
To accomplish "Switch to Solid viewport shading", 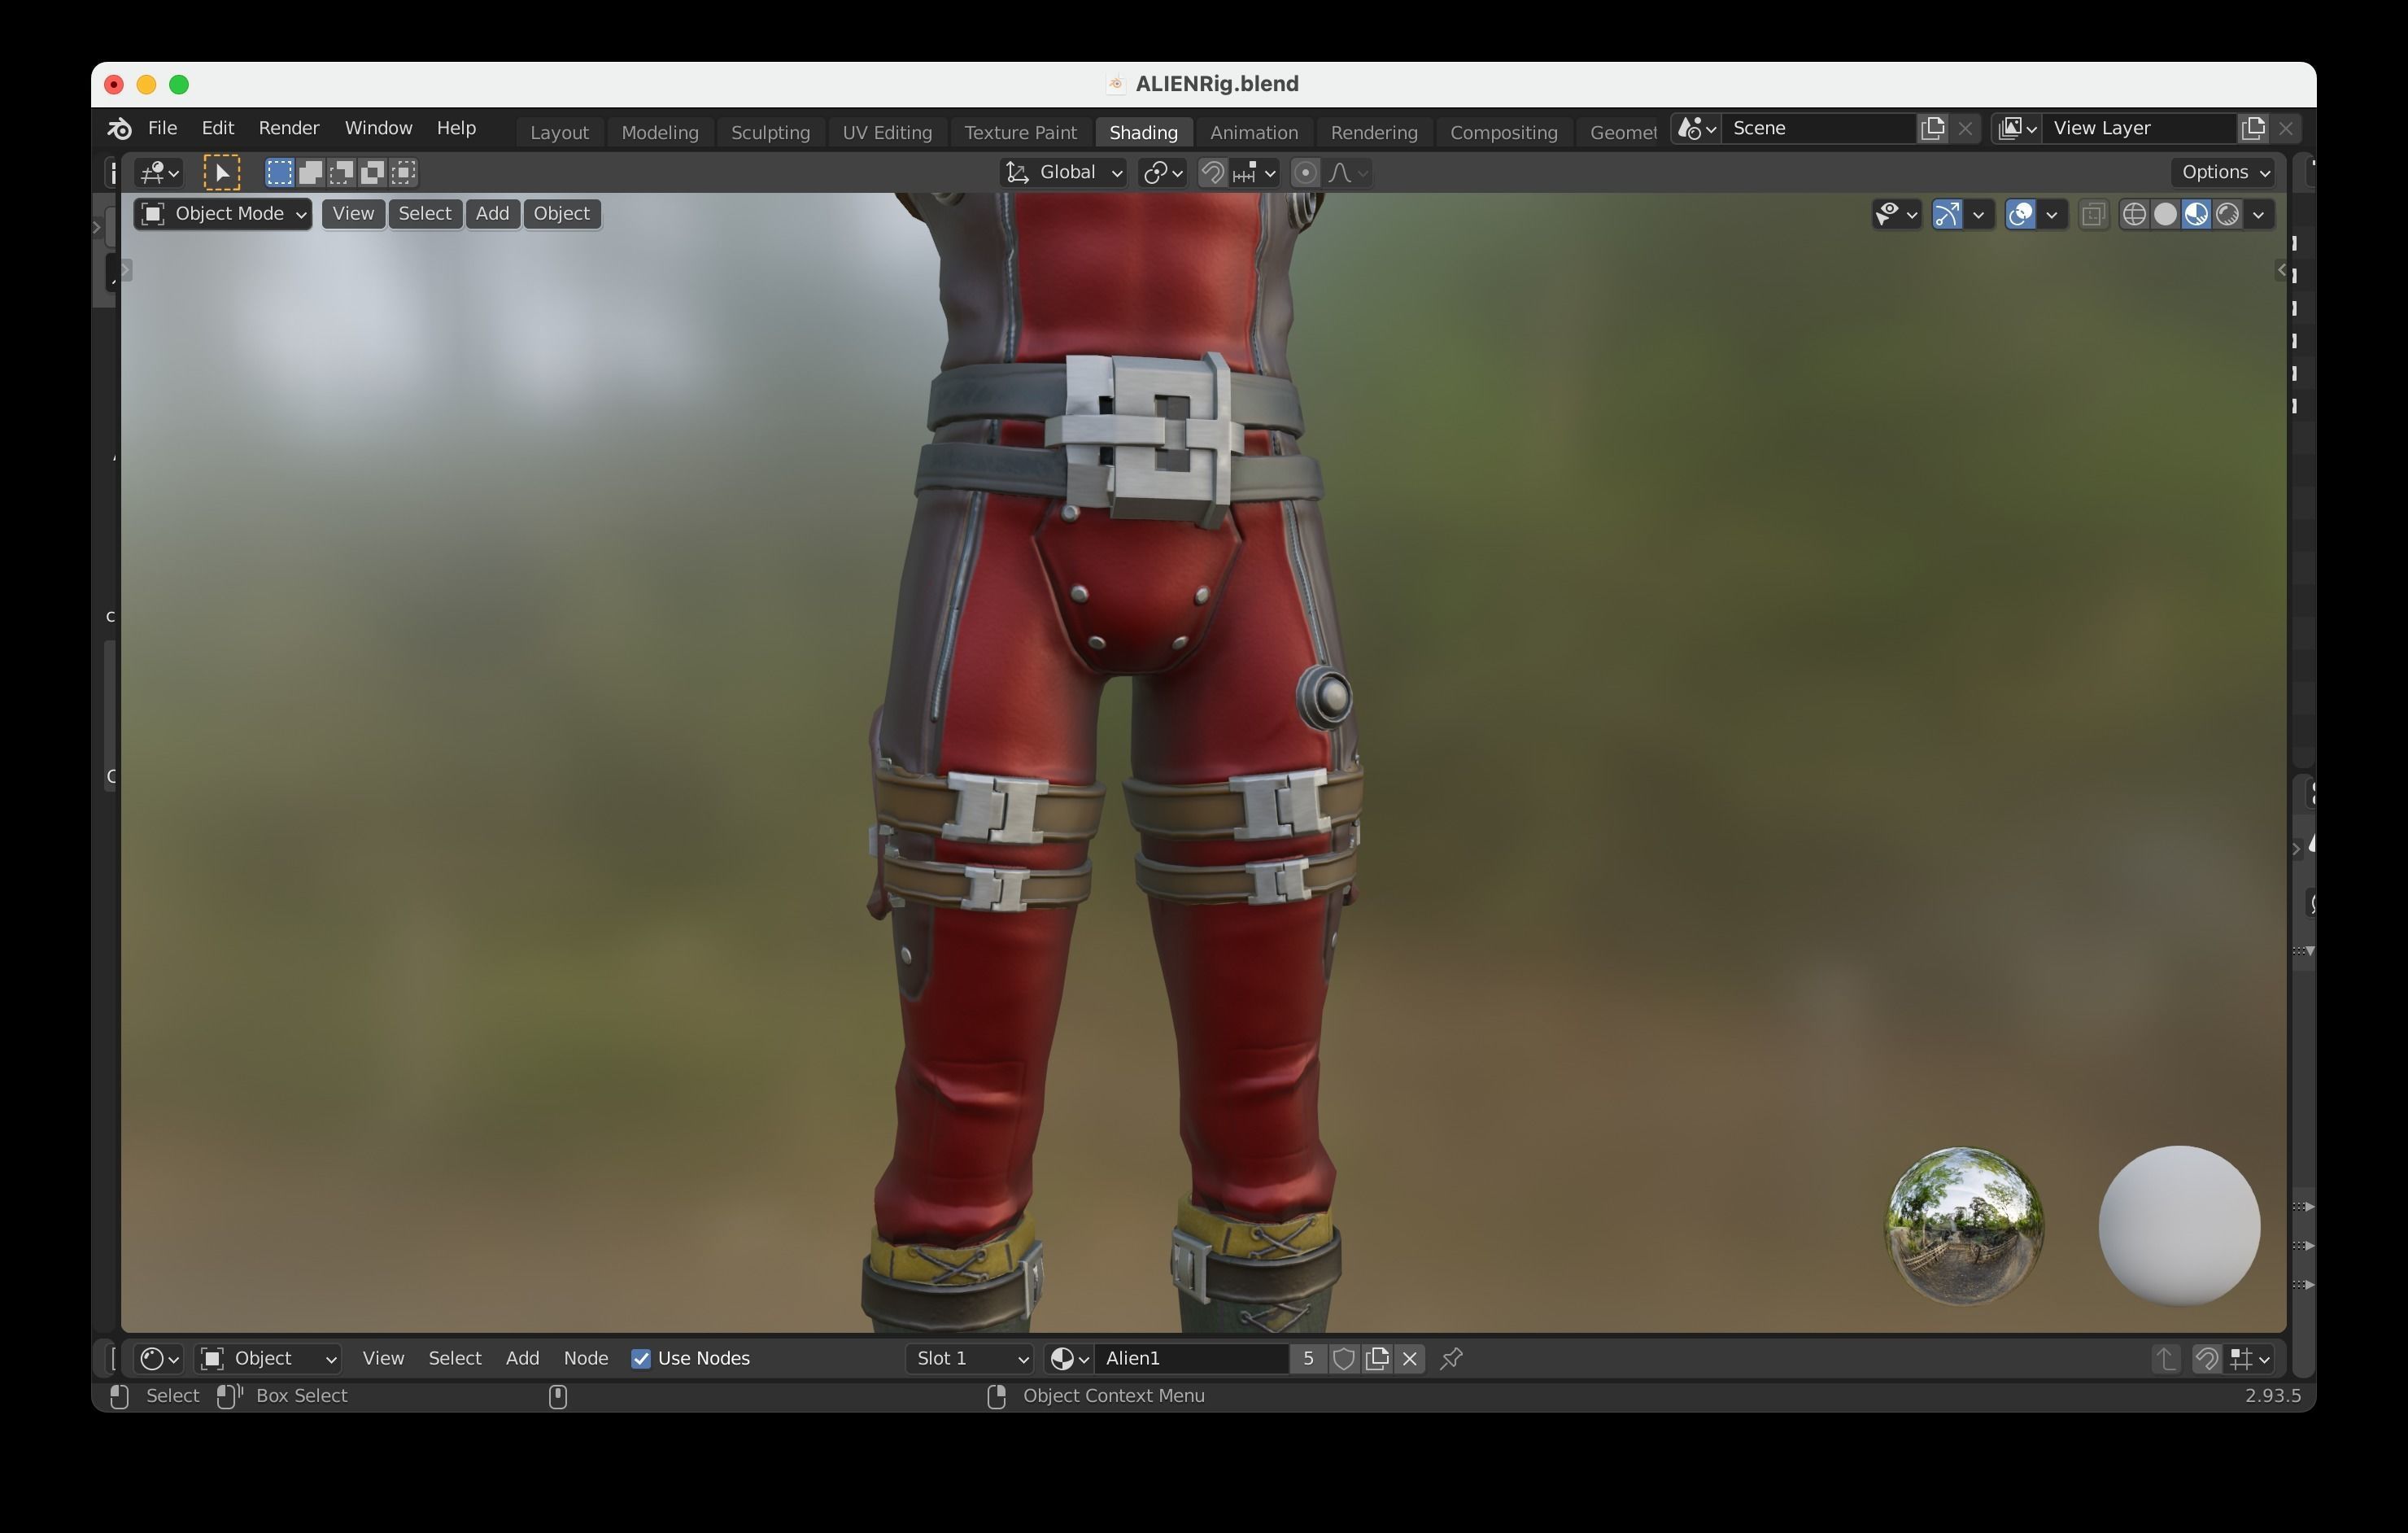I will [2165, 215].
